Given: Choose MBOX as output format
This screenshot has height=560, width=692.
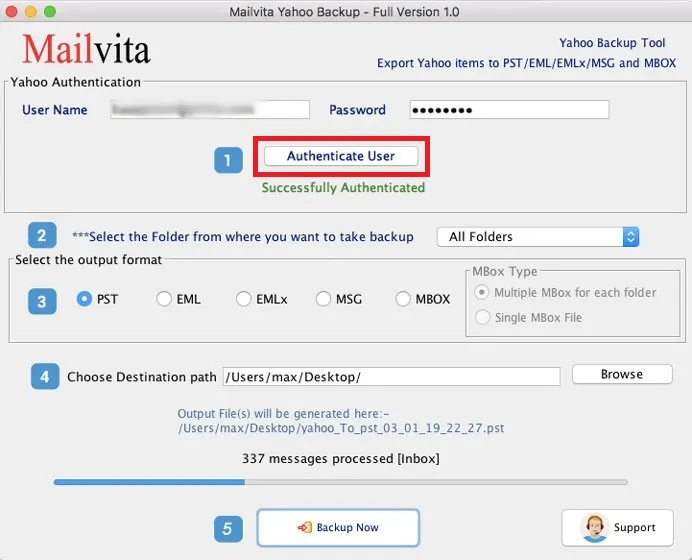Looking at the screenshot, I should click(x=403, y=299).
